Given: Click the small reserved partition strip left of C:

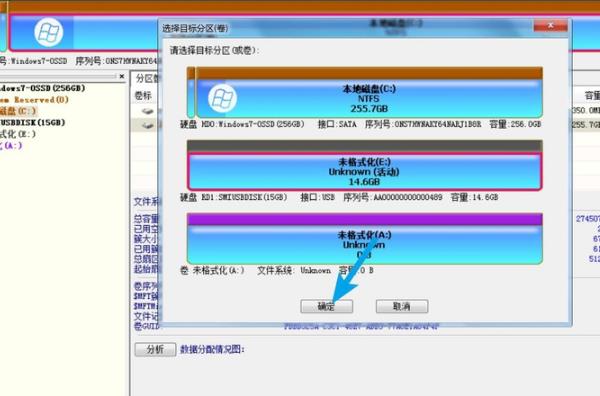Looking at the screenshot, I should click(191, 93).
